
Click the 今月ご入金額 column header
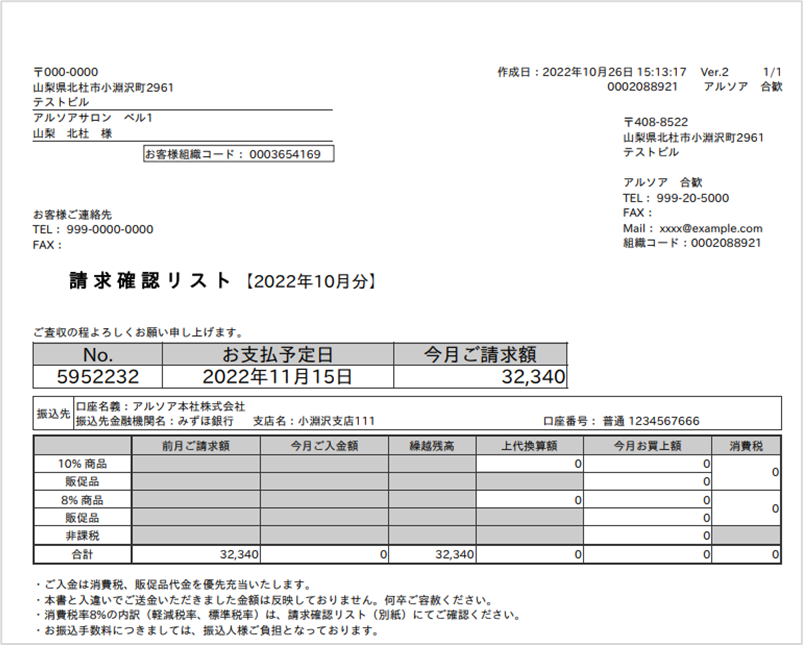pyautogui.click(x=324, y=445)
